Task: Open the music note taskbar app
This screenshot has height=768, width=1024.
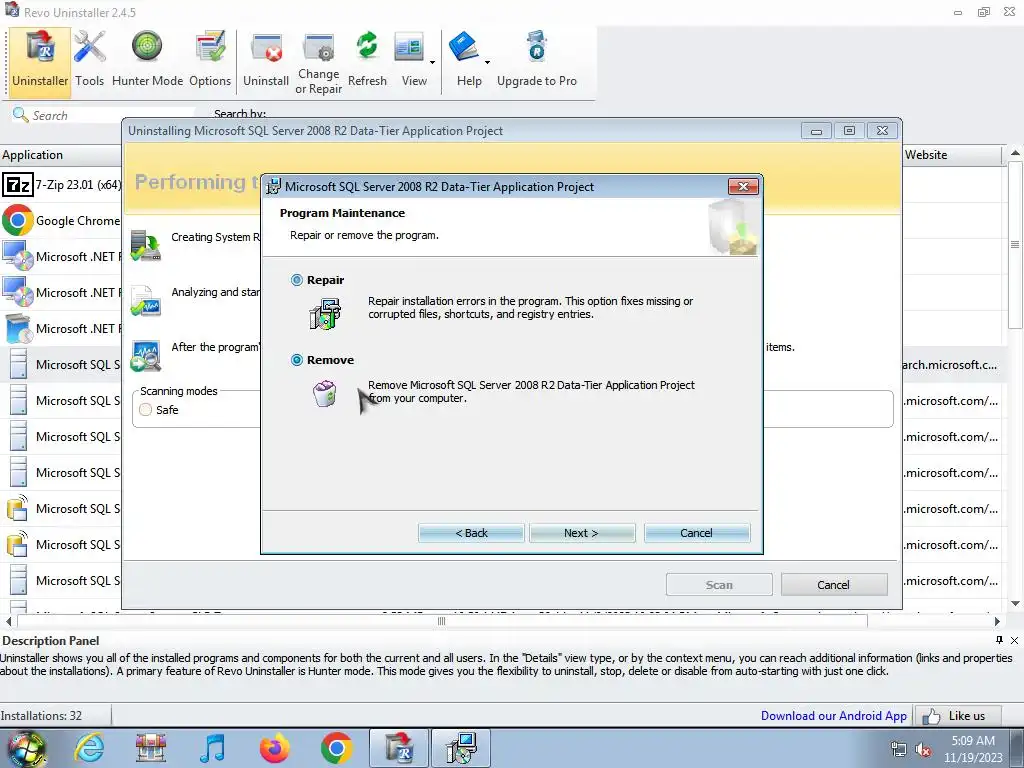Action: 212,748
